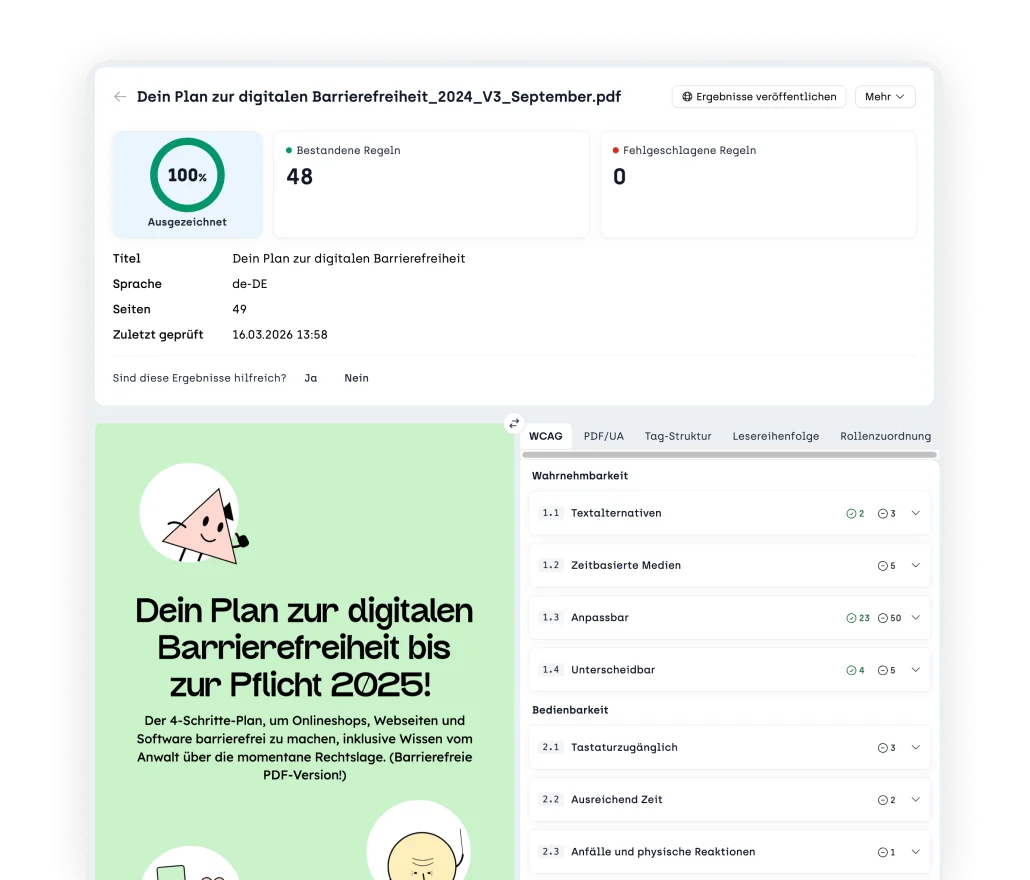The width and height of the screenshot is (1030, 880).
Task: Click the 100% score circle
Action: (187, 175)
